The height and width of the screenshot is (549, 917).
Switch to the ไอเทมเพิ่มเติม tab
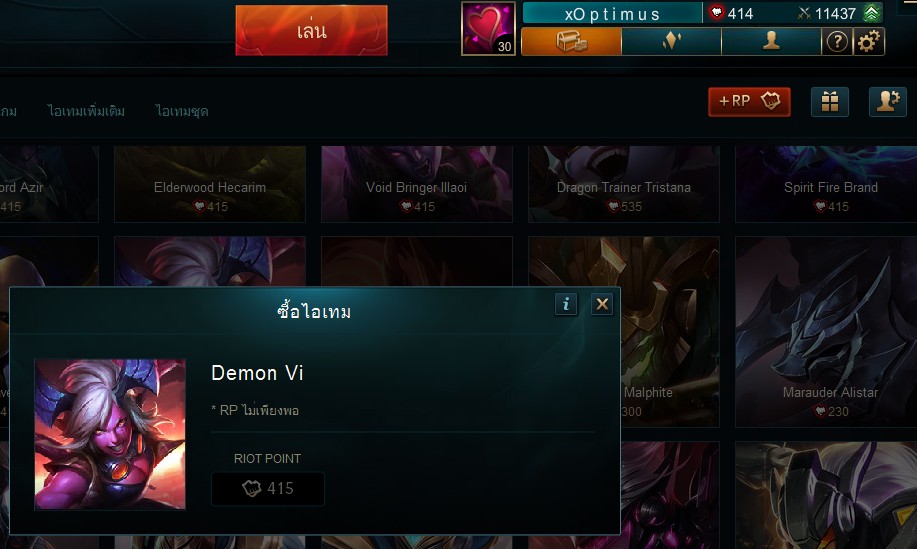[x=86, y=111]
